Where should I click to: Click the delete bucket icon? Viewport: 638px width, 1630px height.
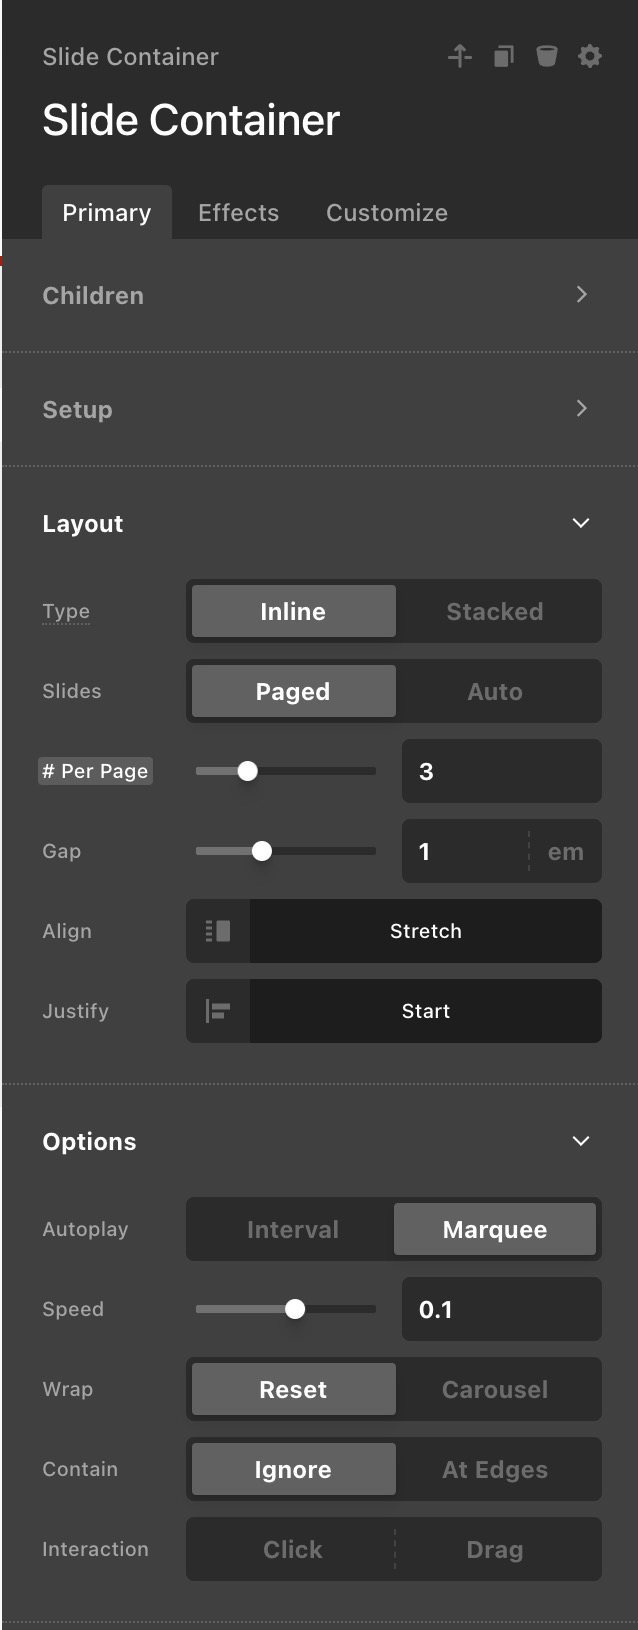point(546,56)
